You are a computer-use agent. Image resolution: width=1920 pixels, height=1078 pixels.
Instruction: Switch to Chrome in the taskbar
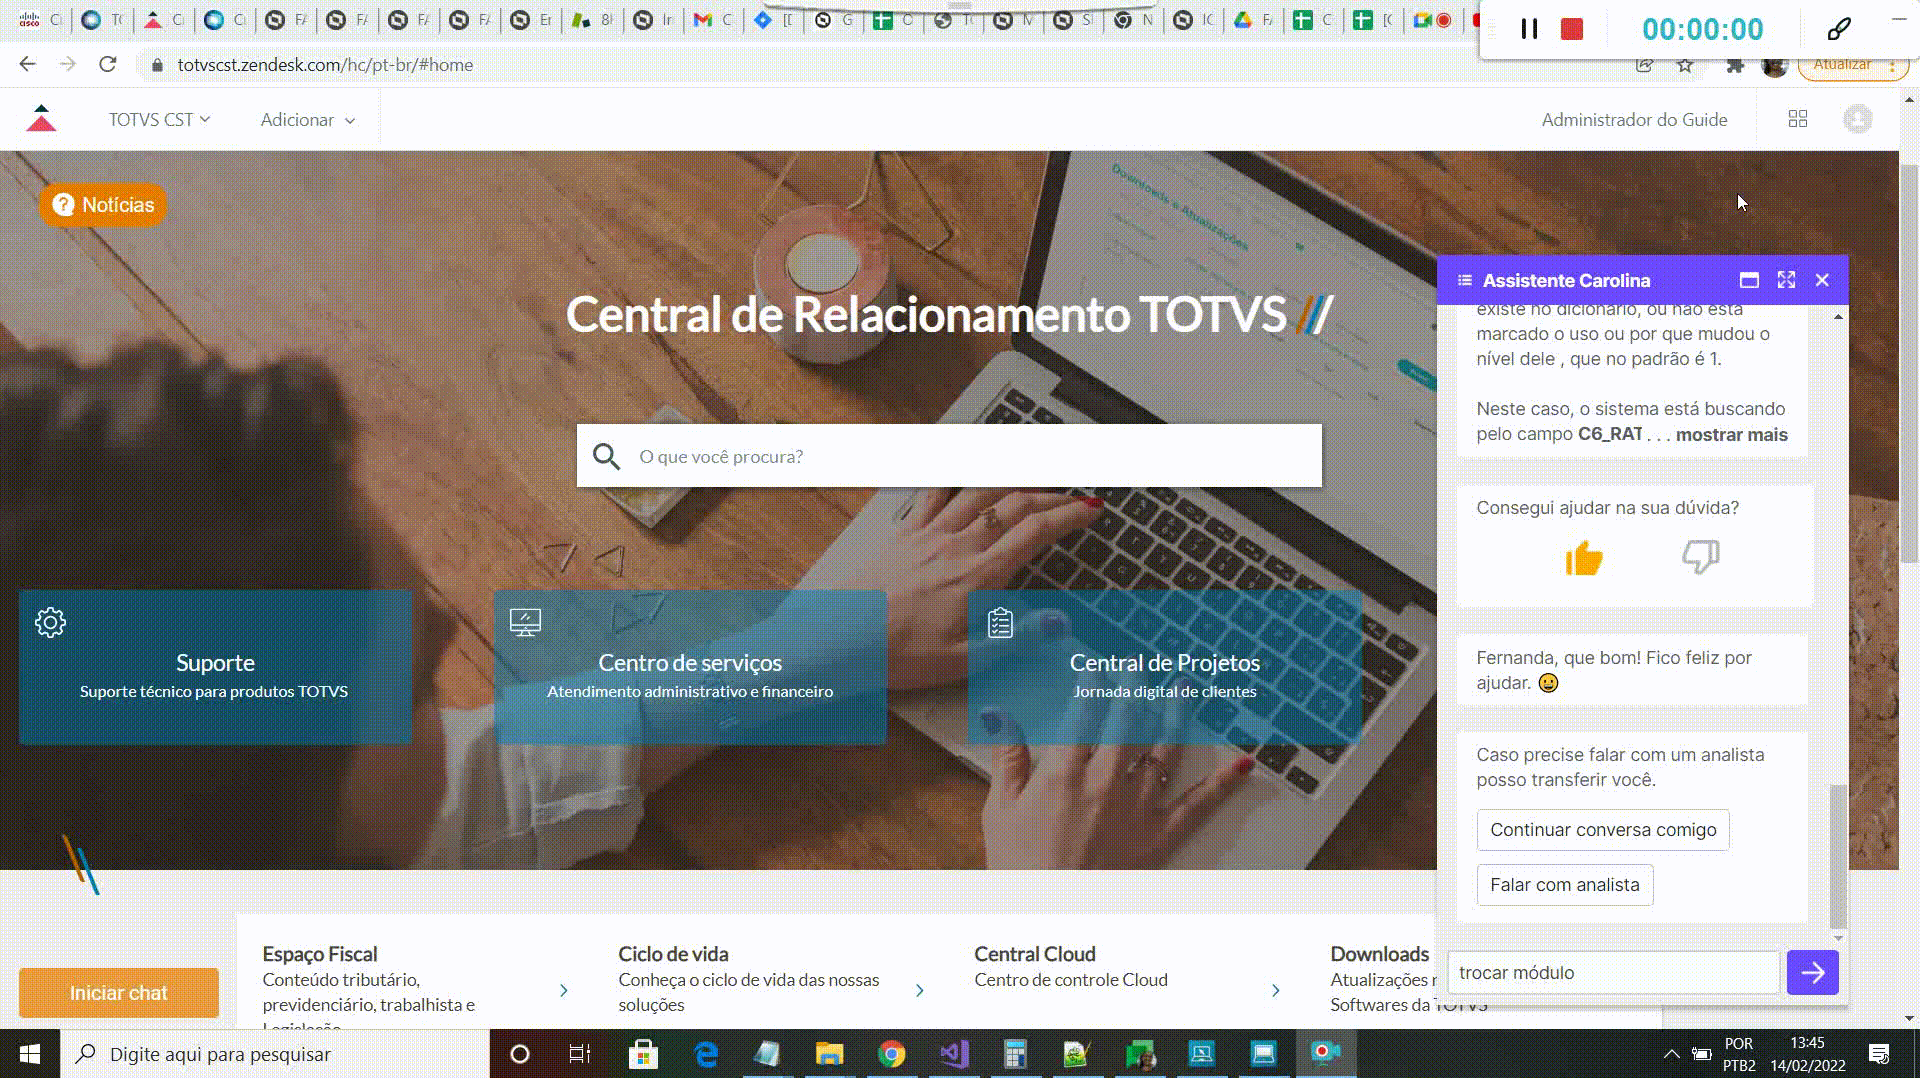coord(891,1054)
